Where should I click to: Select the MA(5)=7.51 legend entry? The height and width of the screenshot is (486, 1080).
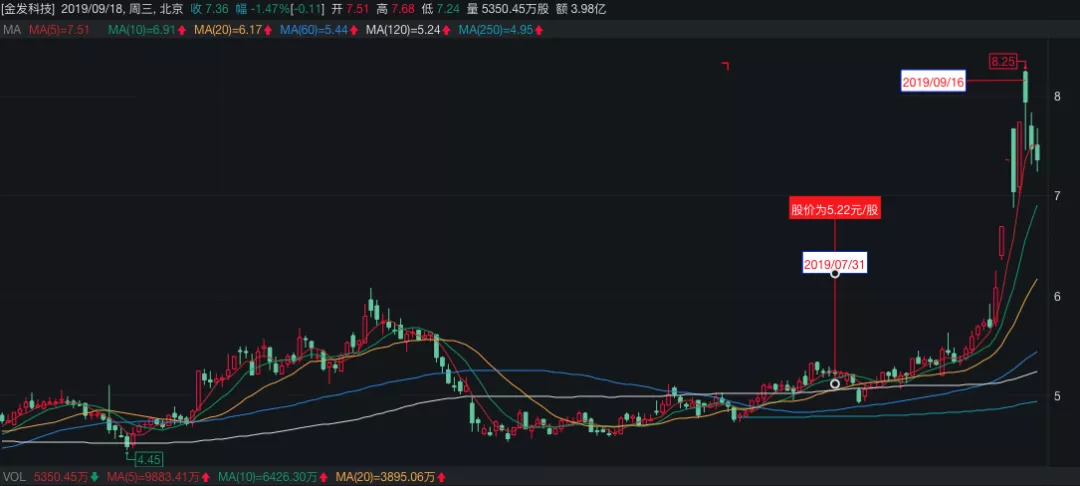tap(59, 30)
